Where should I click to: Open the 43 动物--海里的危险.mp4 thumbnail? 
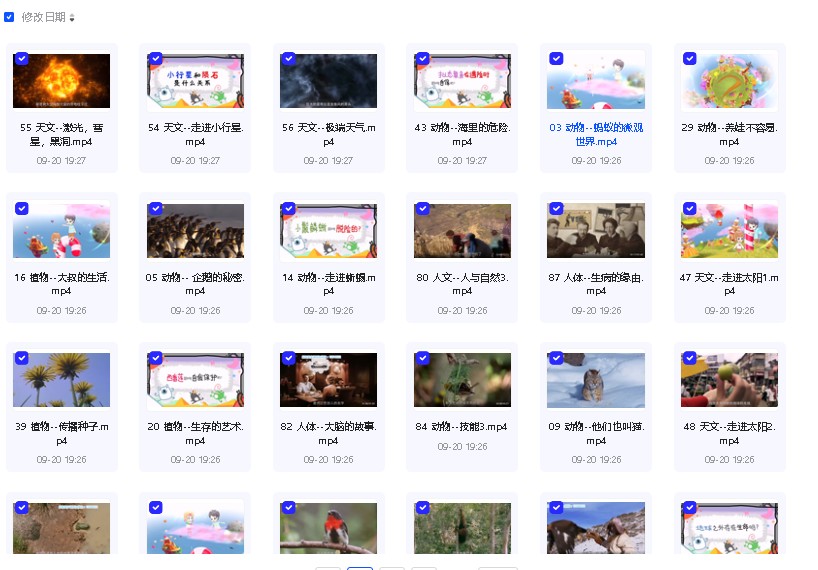point(462,81)
